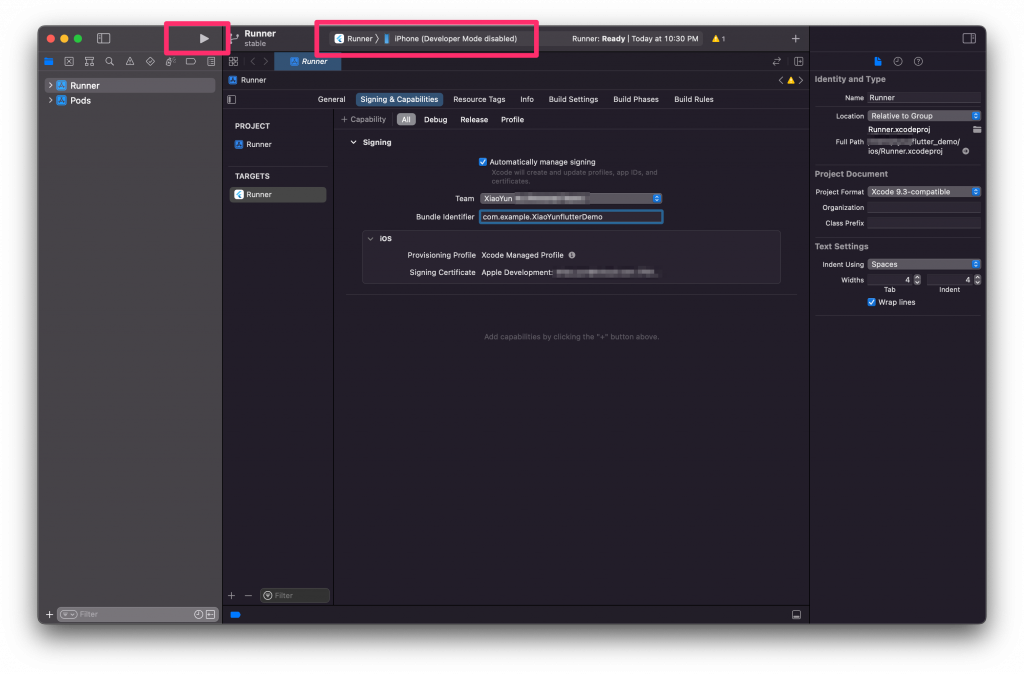Hide the project and targets list
1024x674 pixels.
231,99
